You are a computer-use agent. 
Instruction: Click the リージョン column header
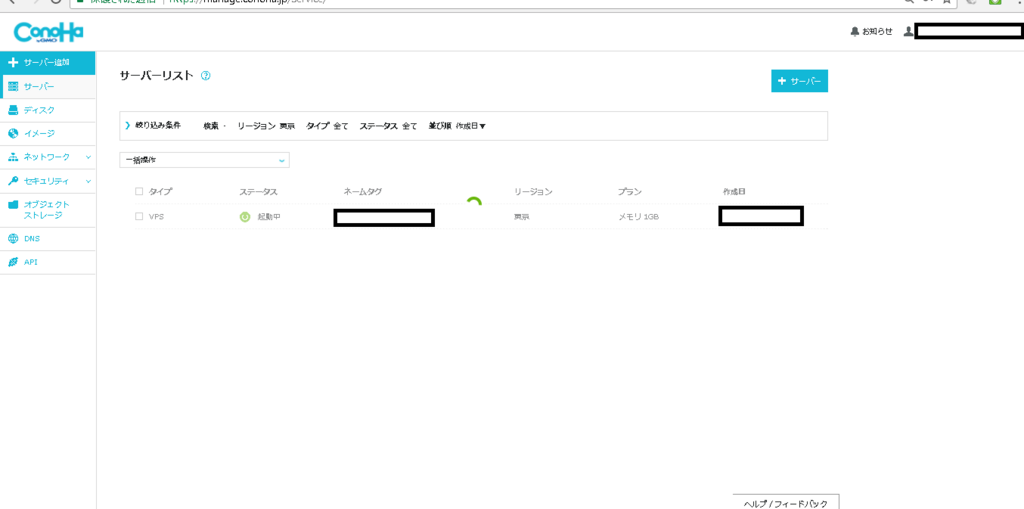point(533,191)
